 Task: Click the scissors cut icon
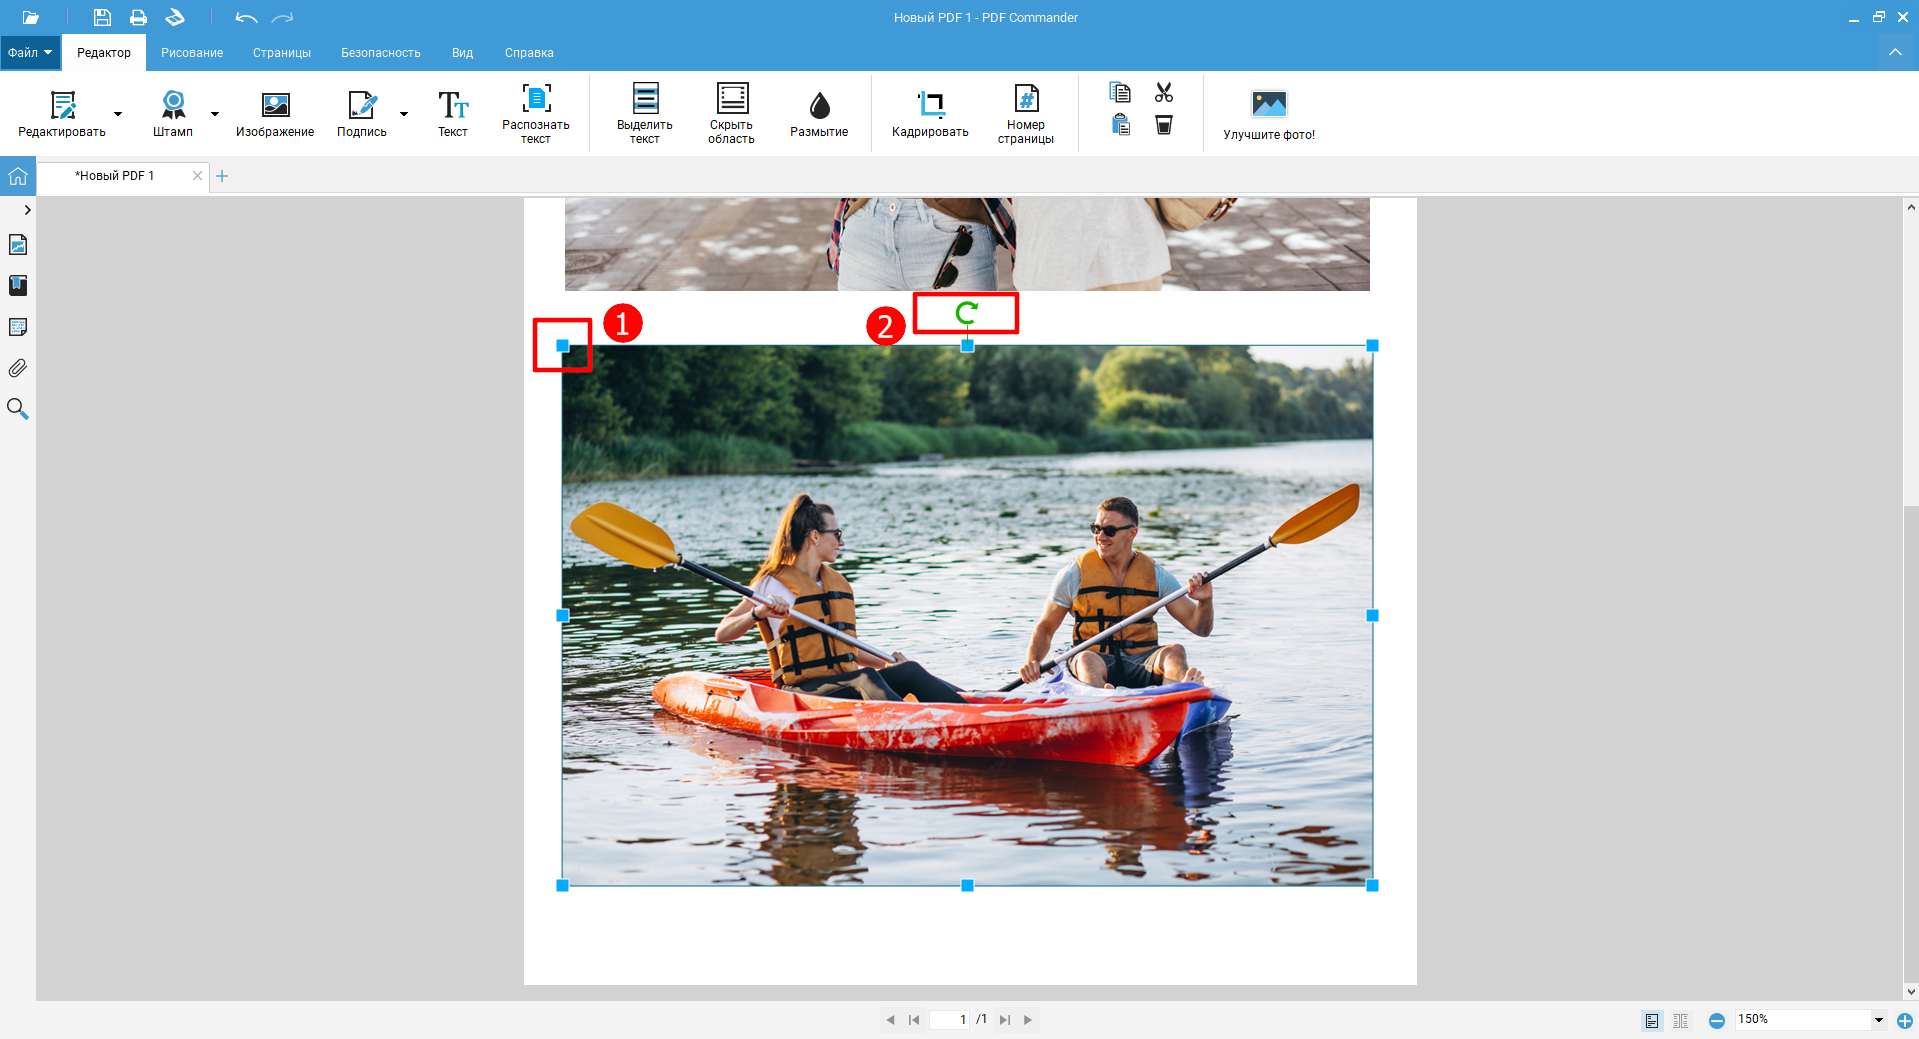point(1164,93)
